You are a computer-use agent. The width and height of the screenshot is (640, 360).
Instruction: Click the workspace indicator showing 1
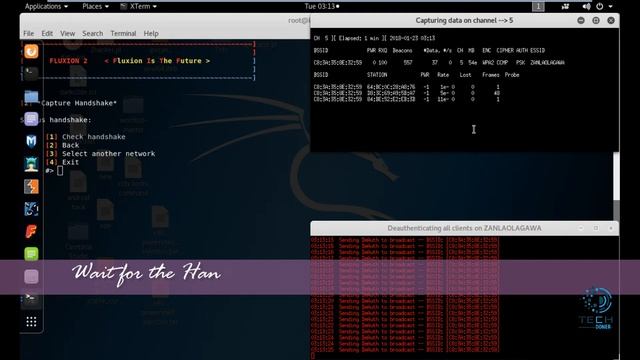click(x=538, y=6)
